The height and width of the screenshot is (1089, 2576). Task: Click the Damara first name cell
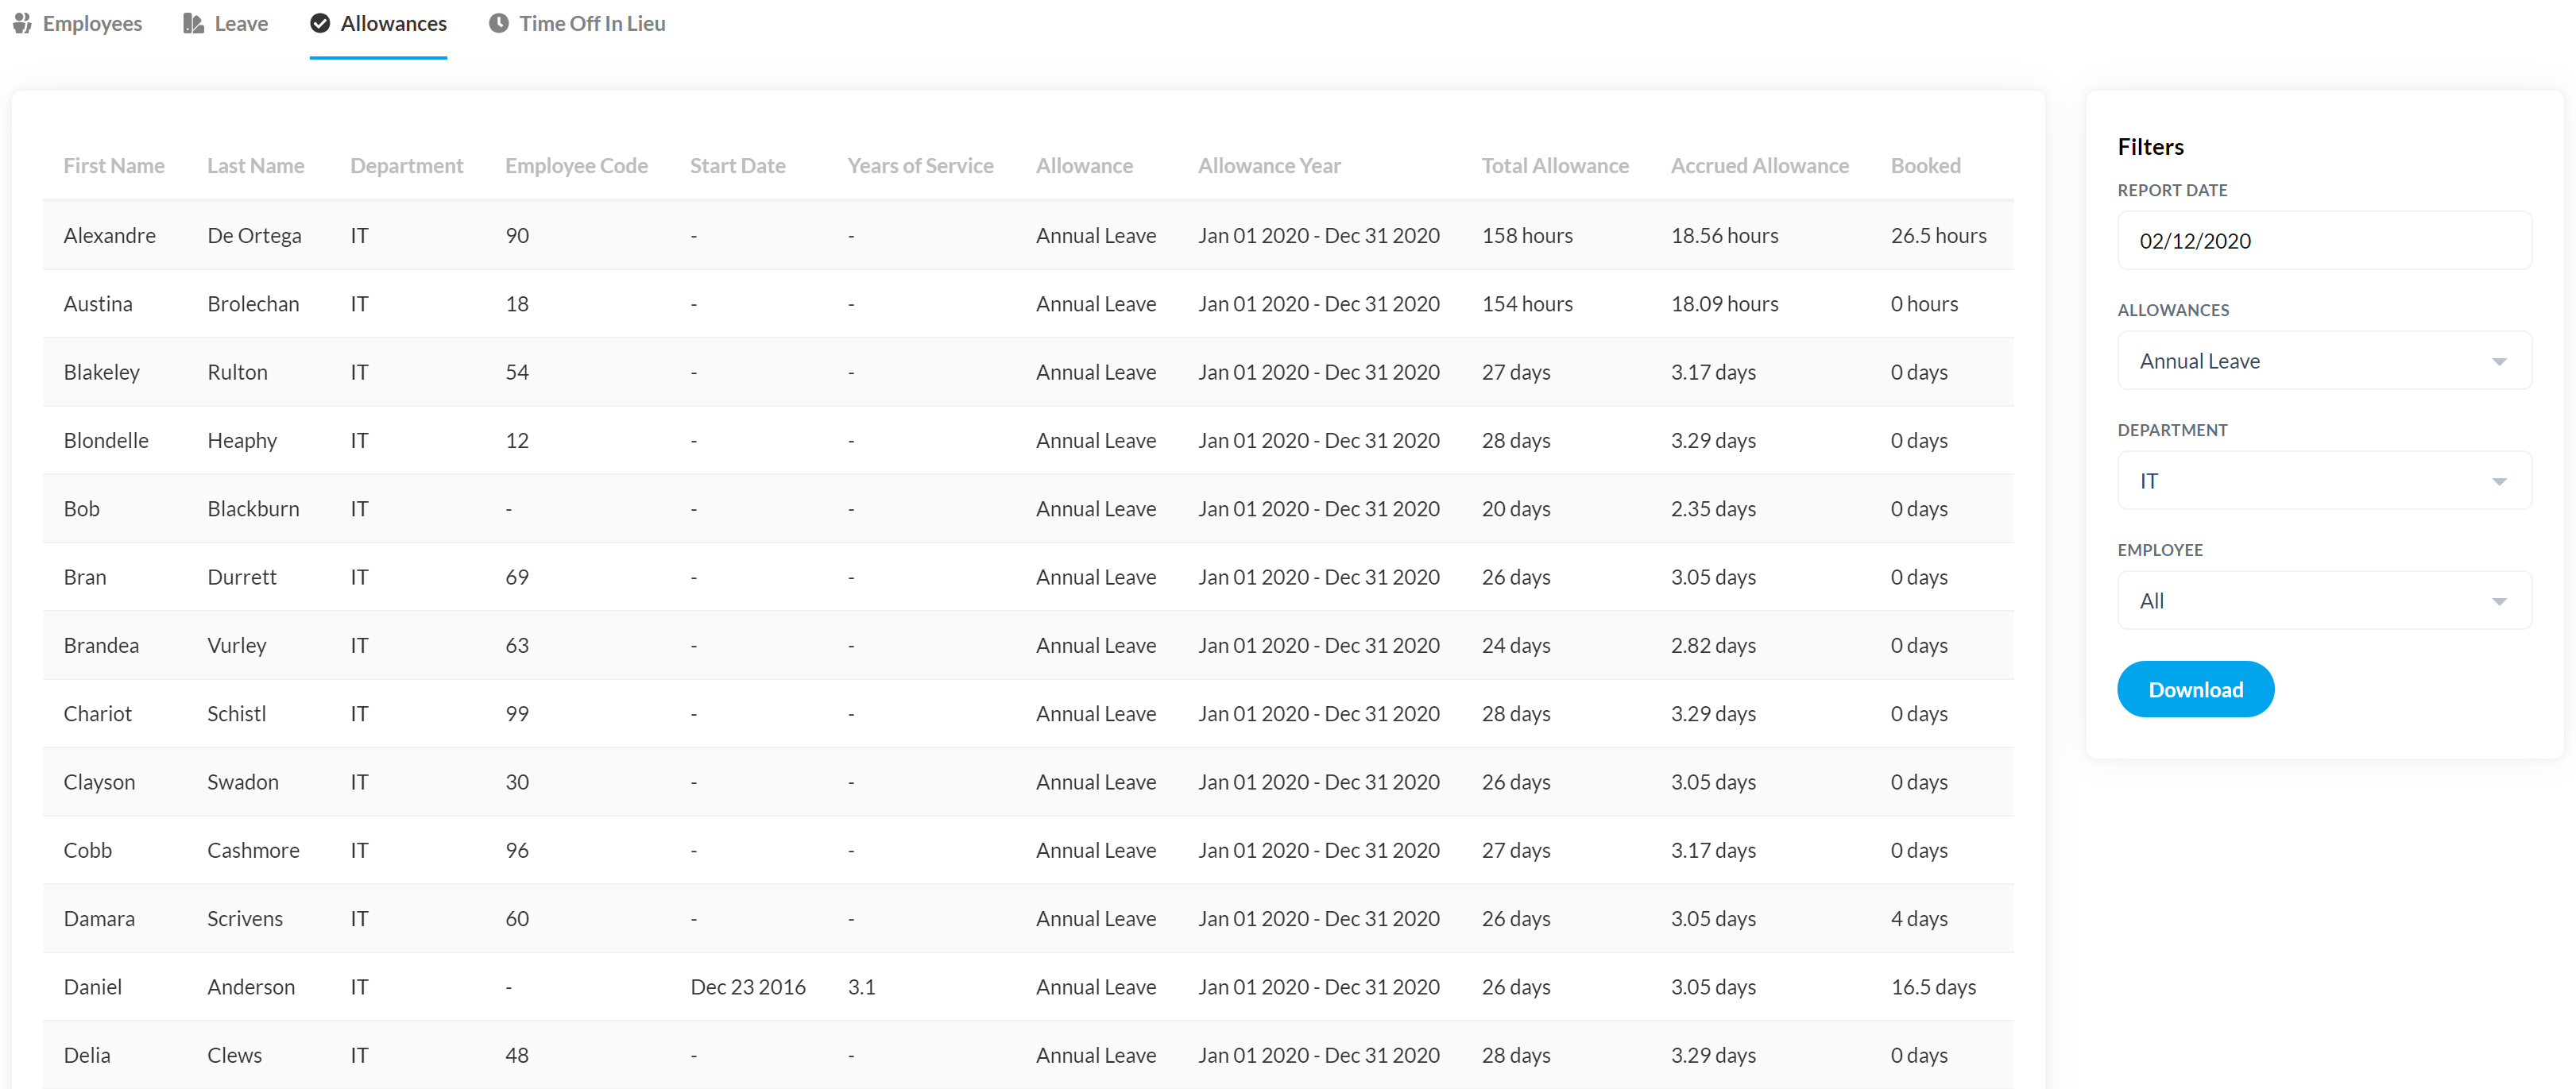tap(100, 919)
